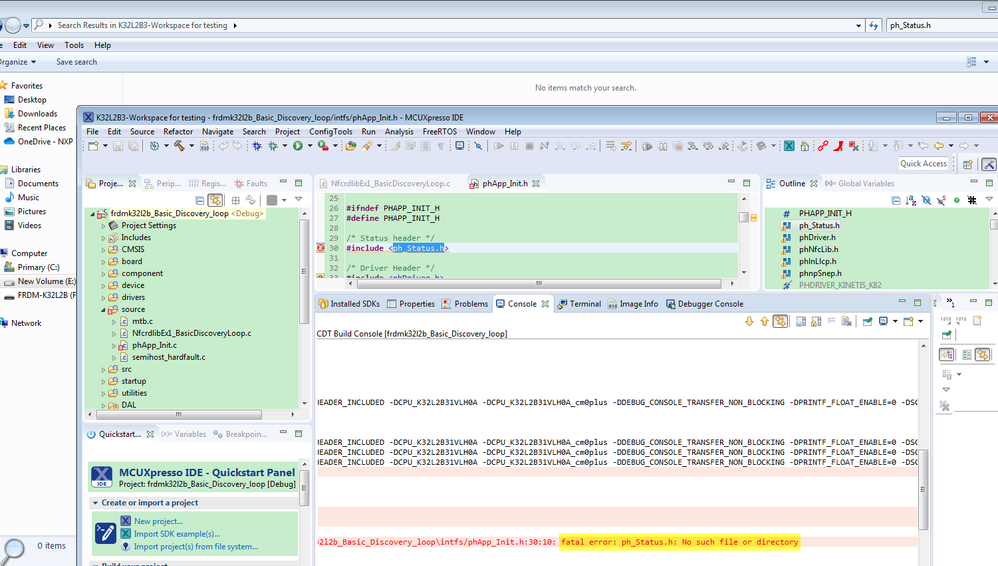Expand the CMSIS folder in project tree
The image size is (998, 566).
coord(102,250)
